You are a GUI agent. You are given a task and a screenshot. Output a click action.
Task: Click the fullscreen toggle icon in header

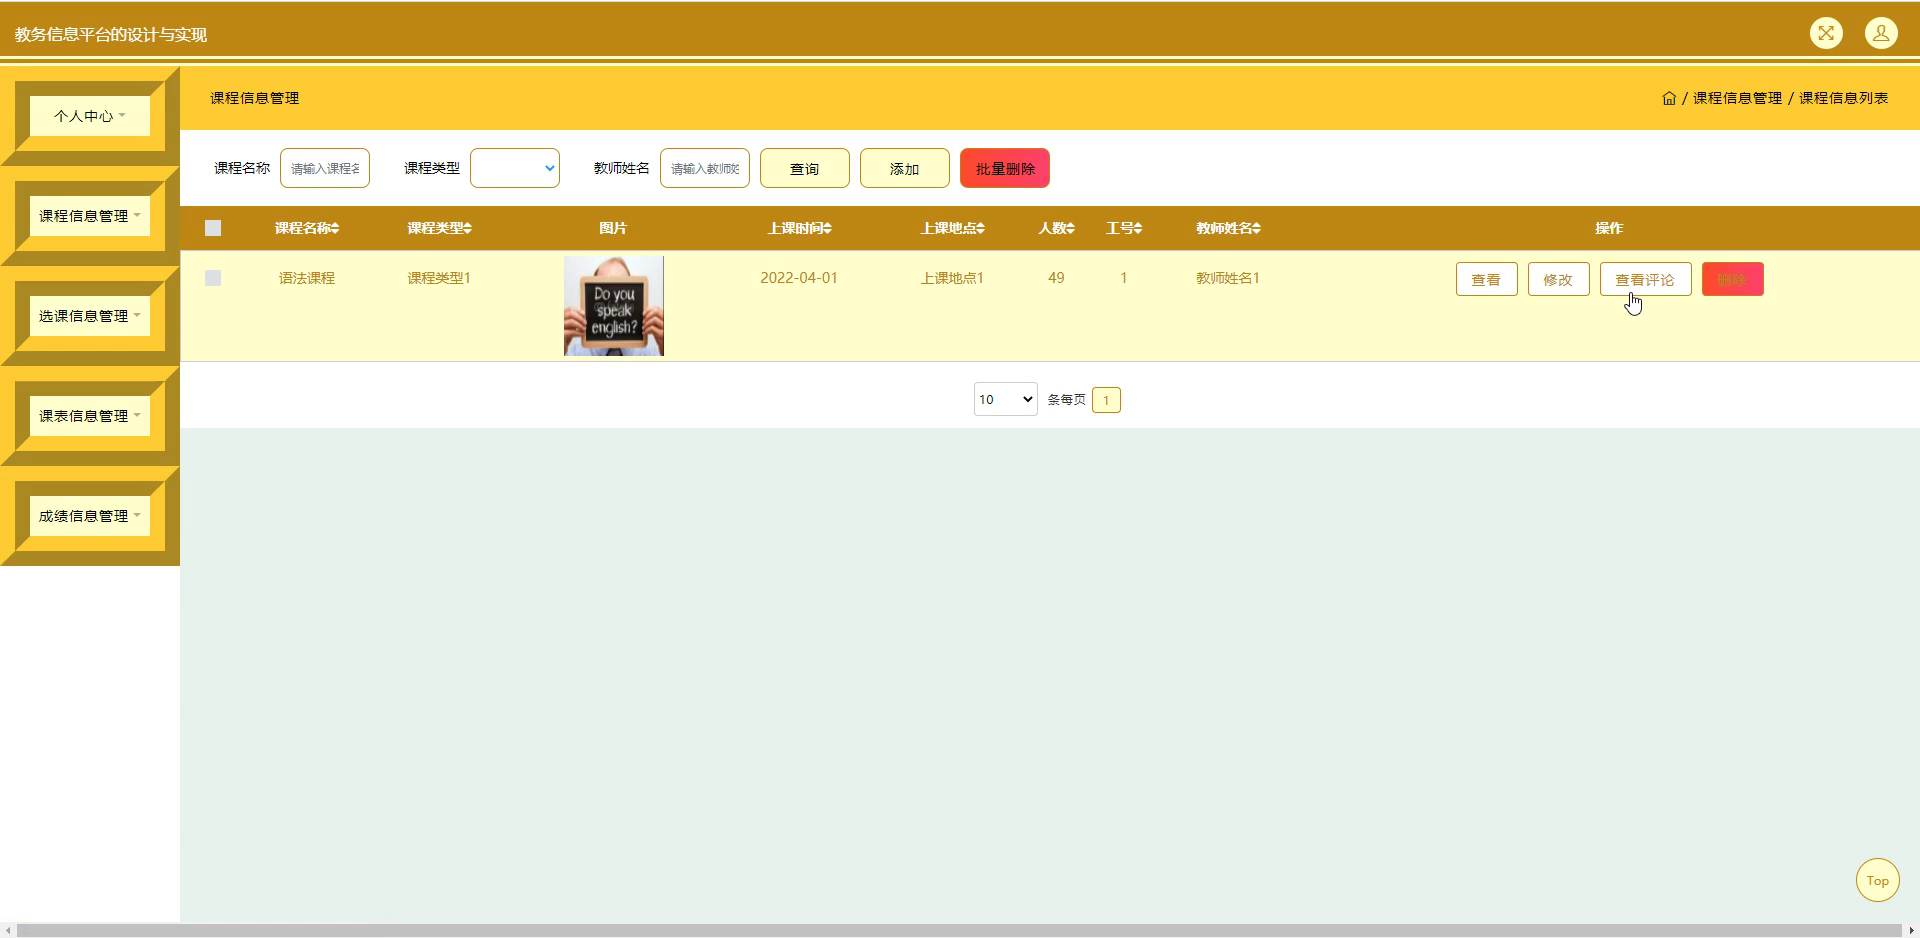coord(1826,33)
